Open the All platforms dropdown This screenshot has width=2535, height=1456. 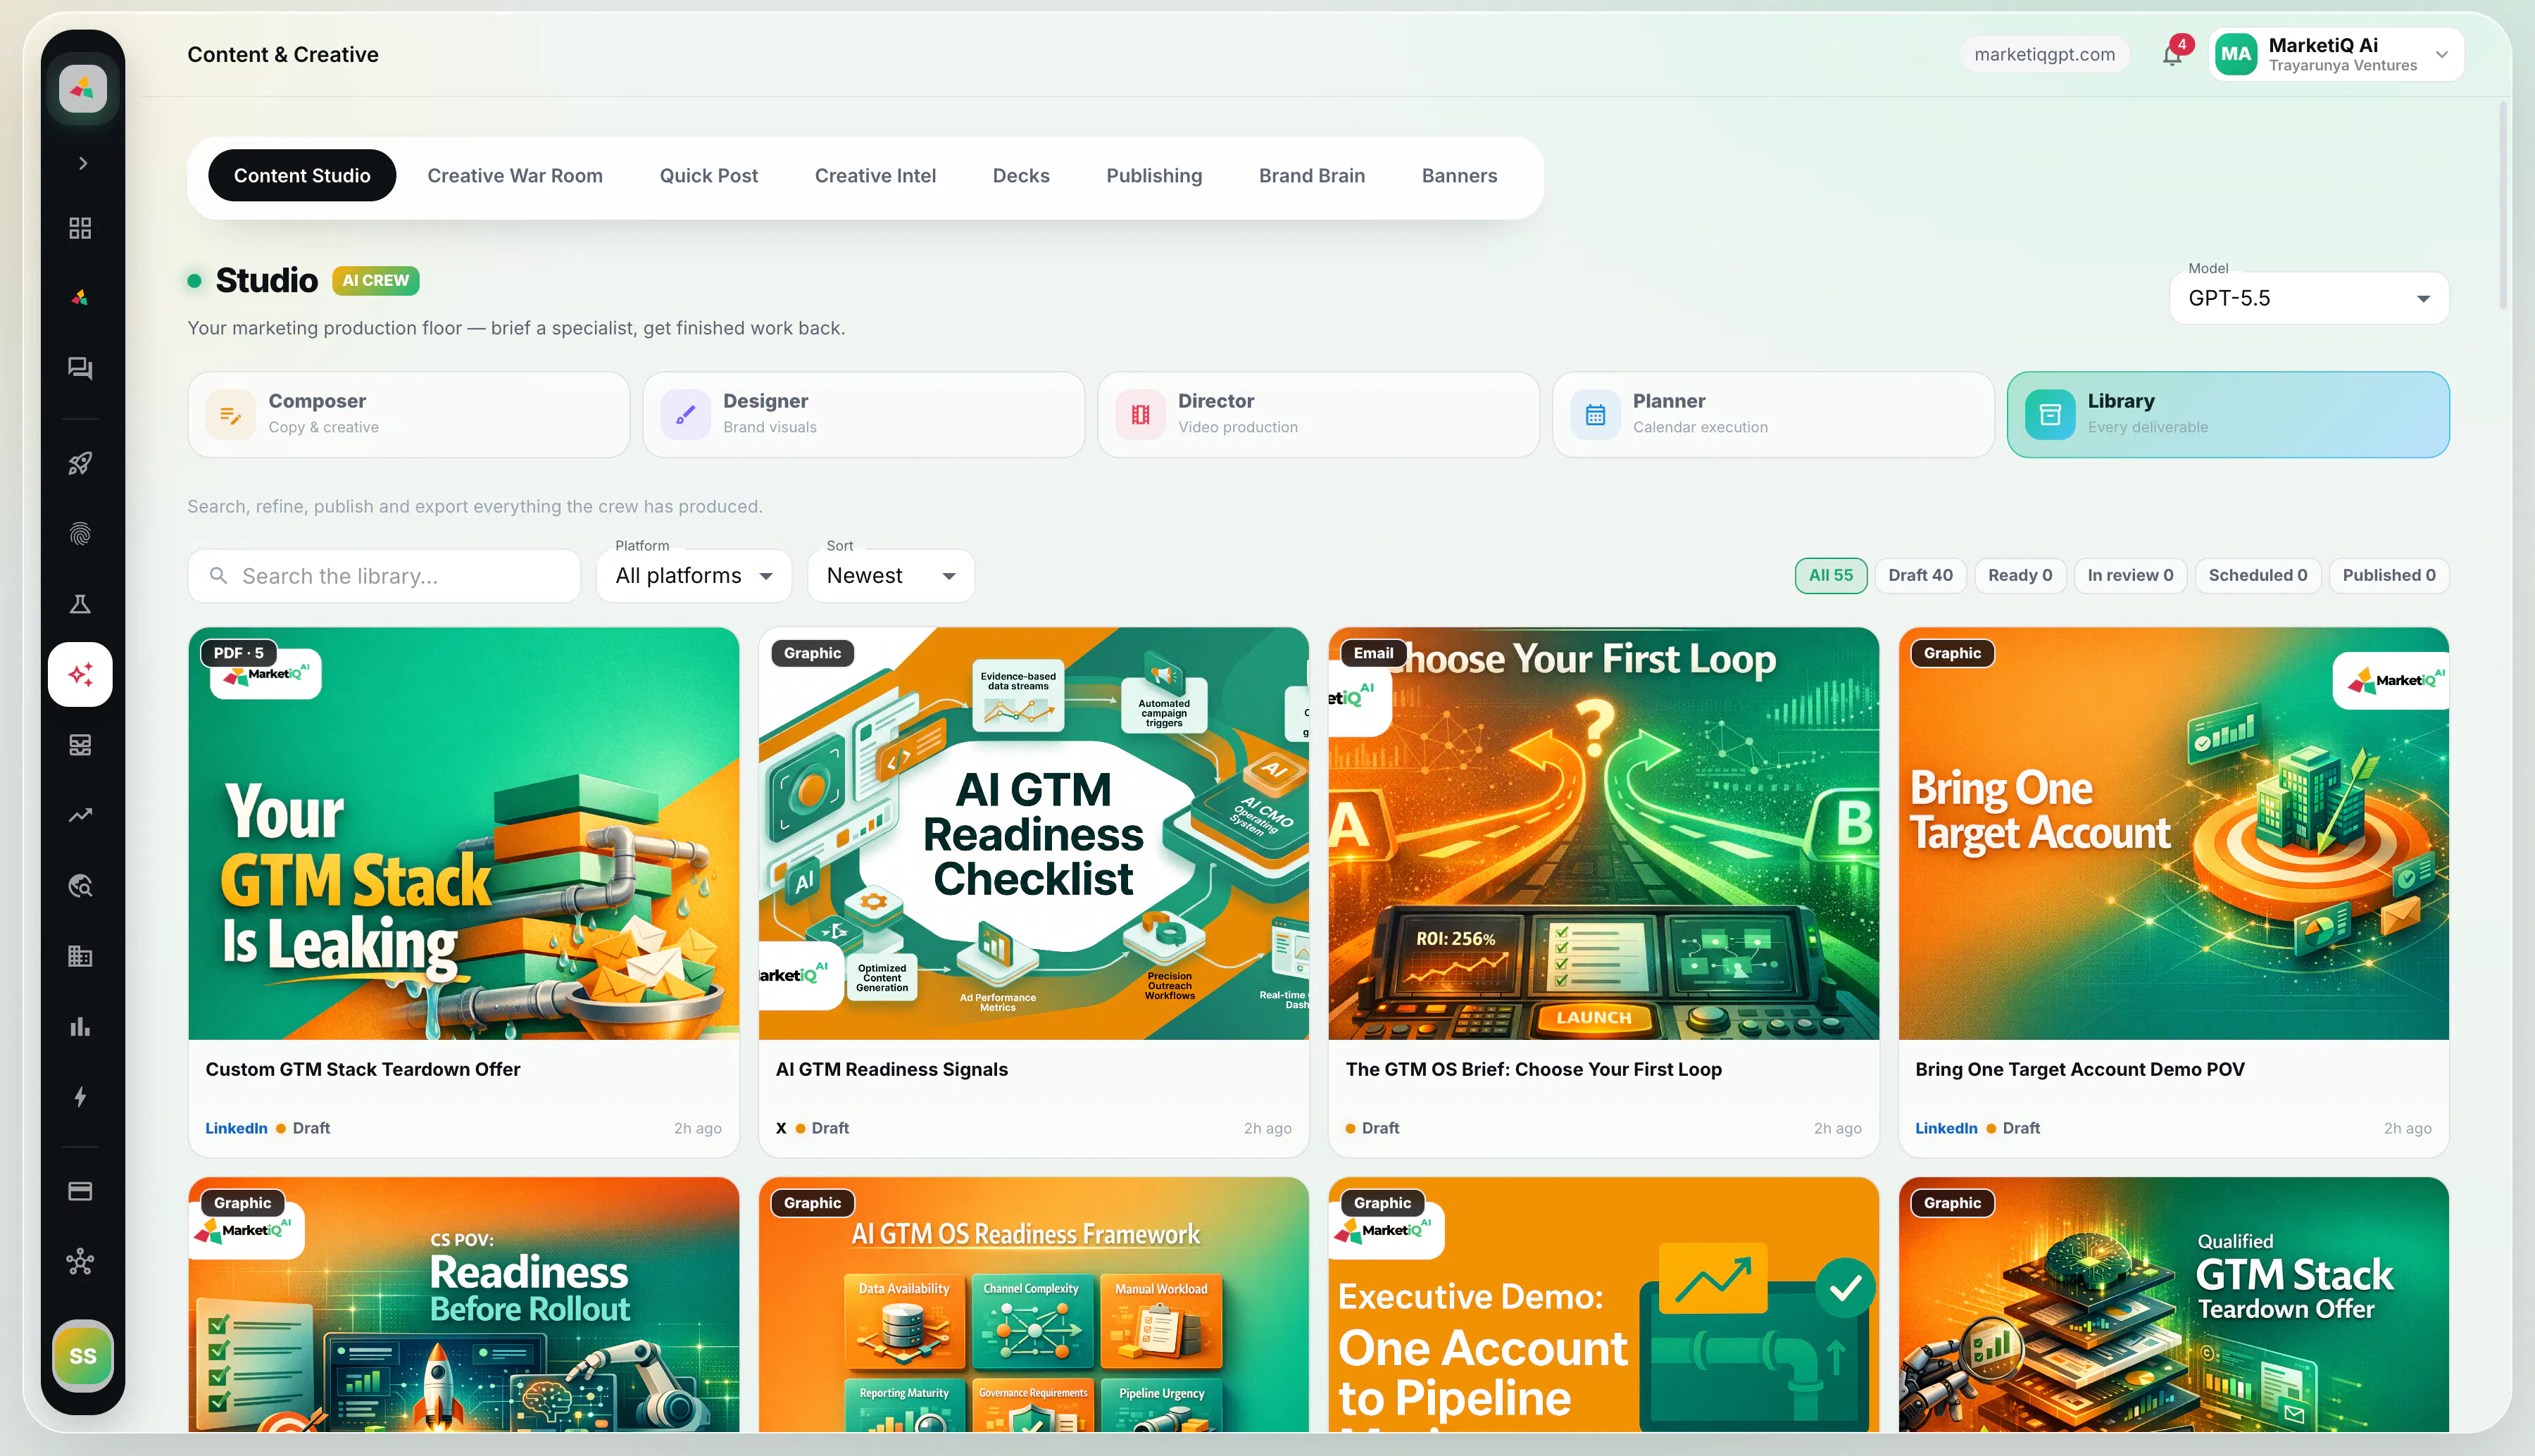pyautogui.click(x=694, y=576)
